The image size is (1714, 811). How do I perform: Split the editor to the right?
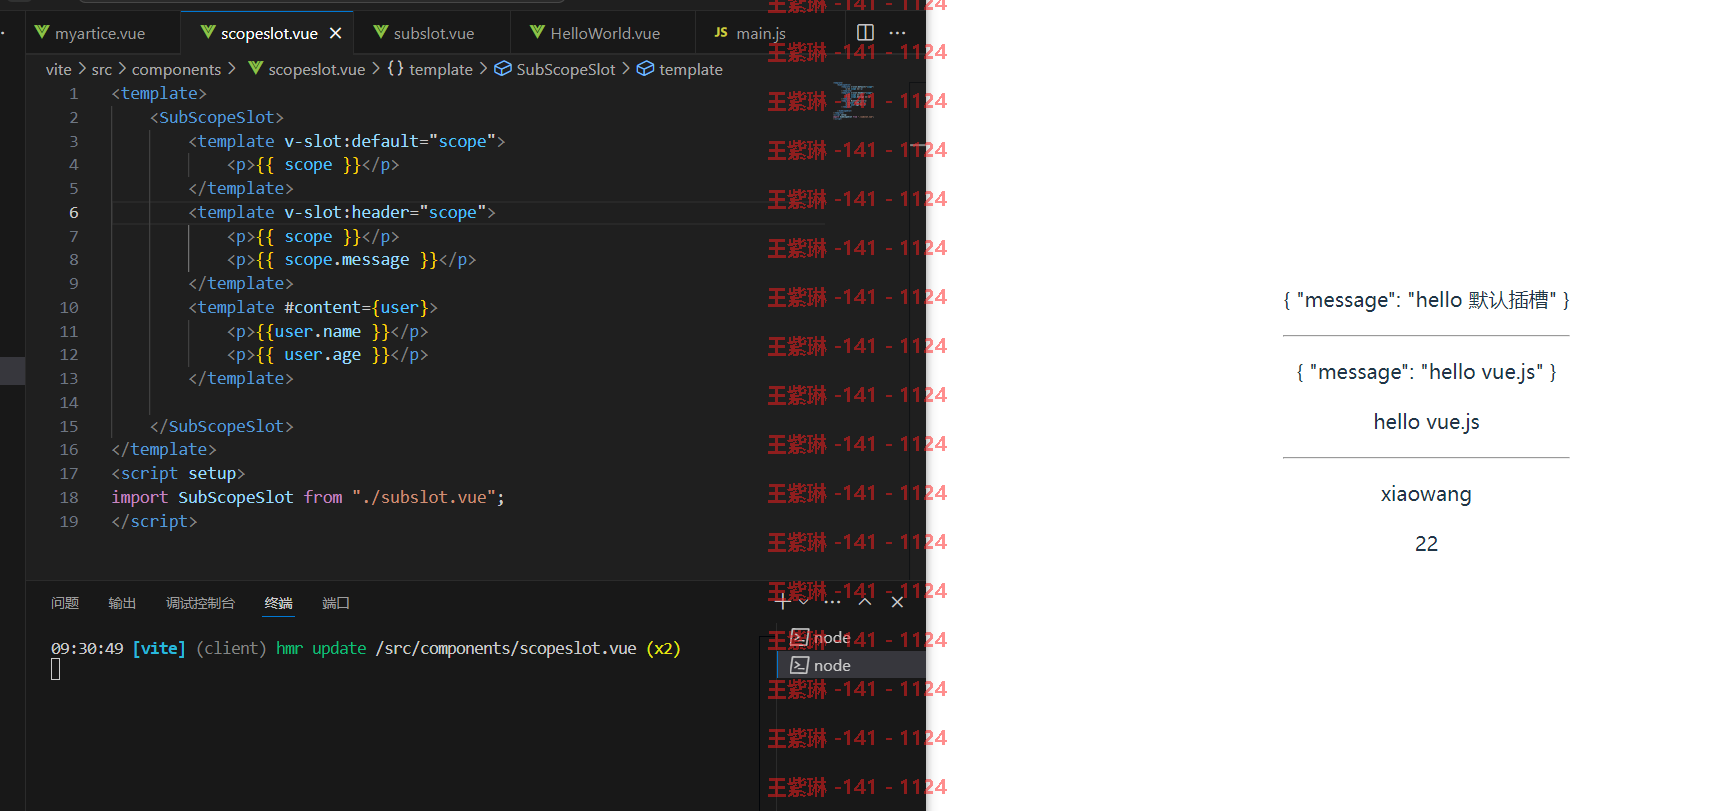[x=866, y=33]
